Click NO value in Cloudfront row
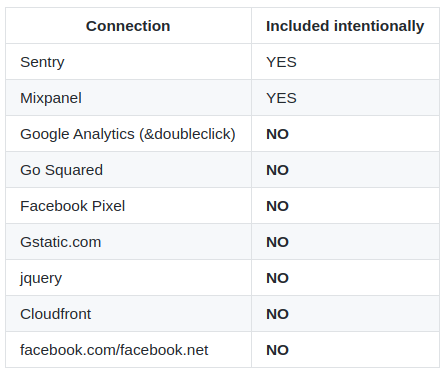The height and width of the screenshot is (371, 442). 277,314
